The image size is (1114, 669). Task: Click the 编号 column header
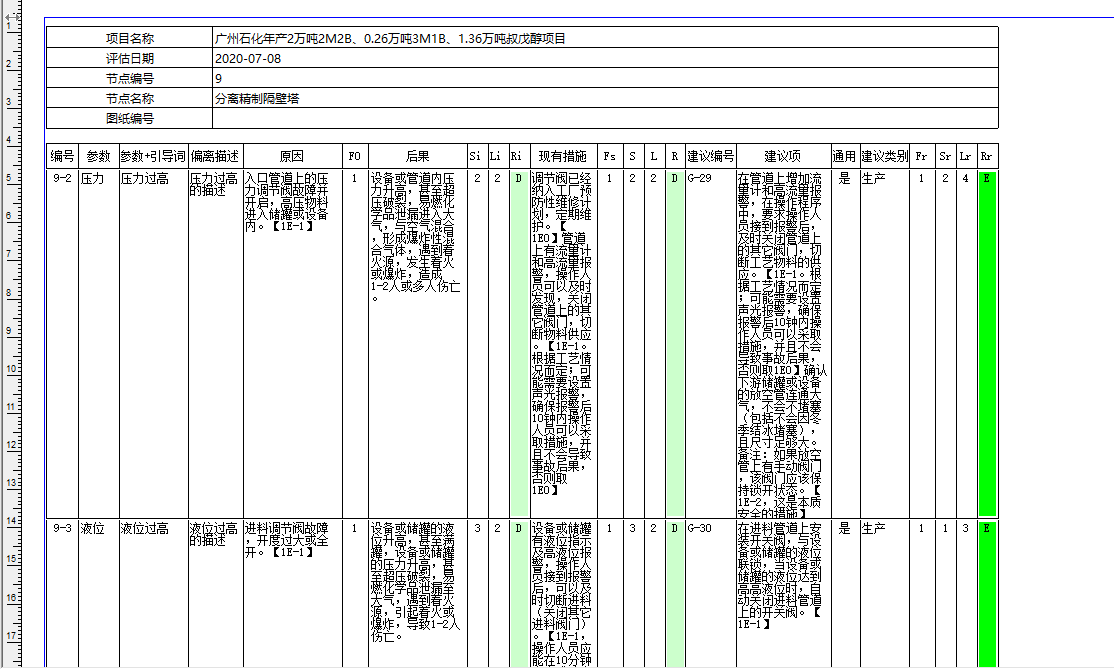63,156
